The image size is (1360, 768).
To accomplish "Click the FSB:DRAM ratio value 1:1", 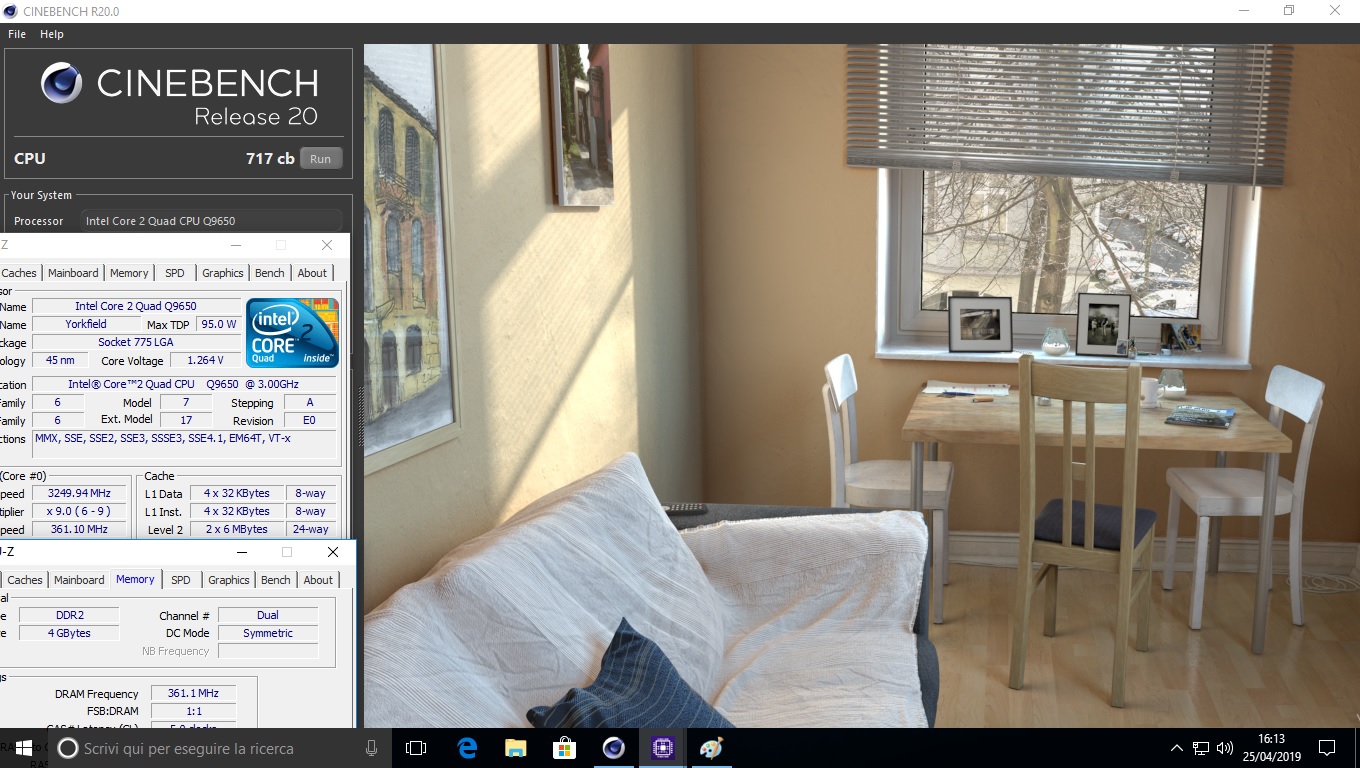I will click(194, 711).
